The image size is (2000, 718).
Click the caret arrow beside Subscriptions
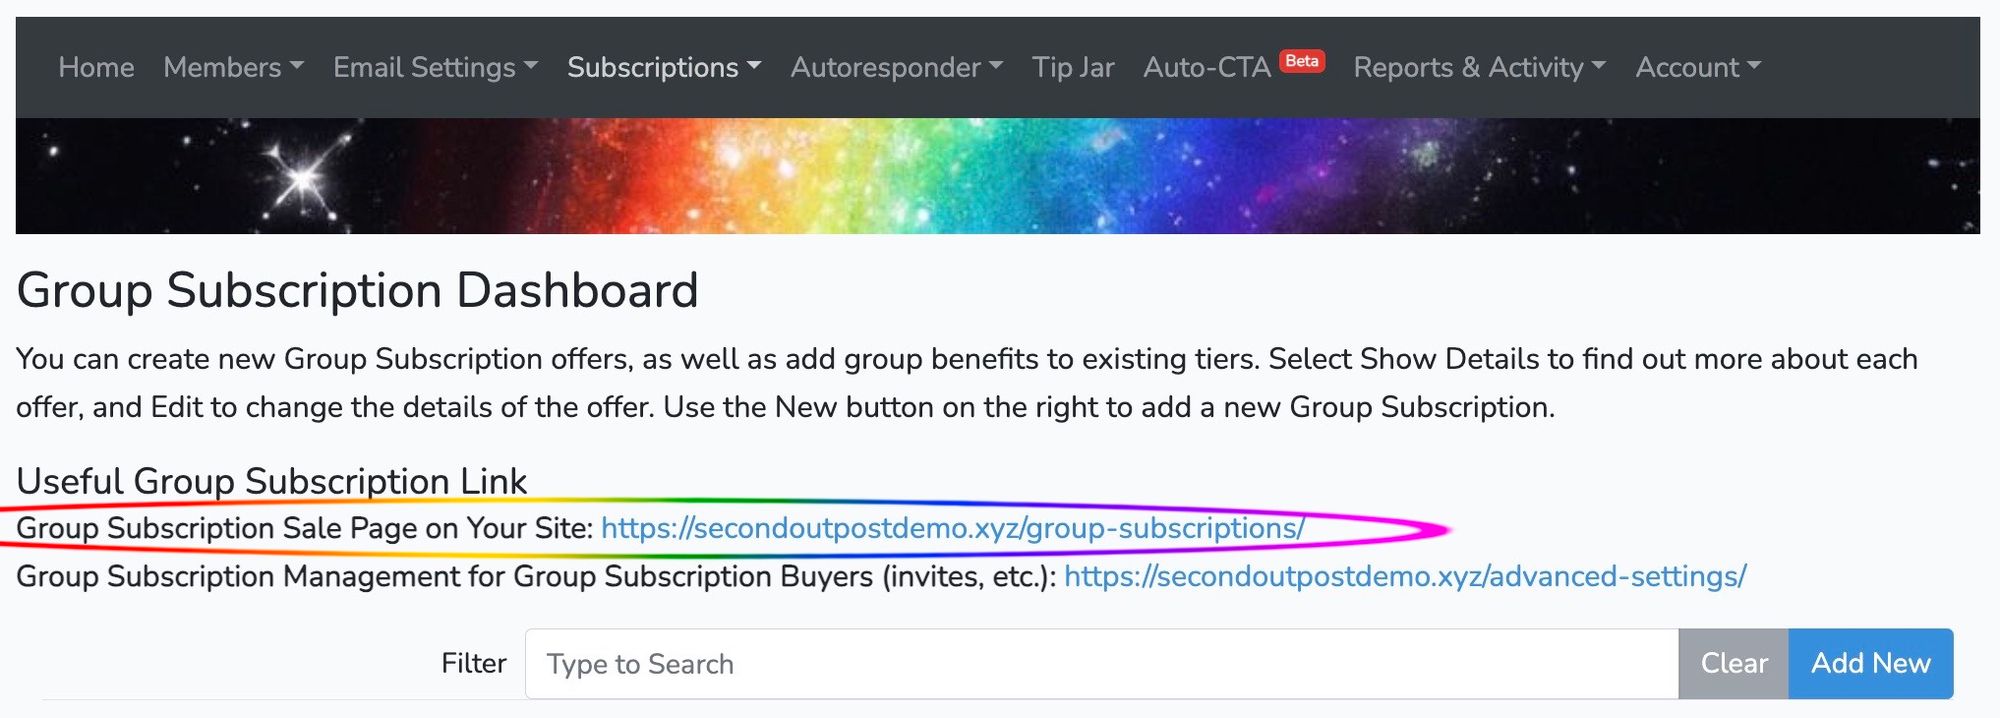click(754, 66)
